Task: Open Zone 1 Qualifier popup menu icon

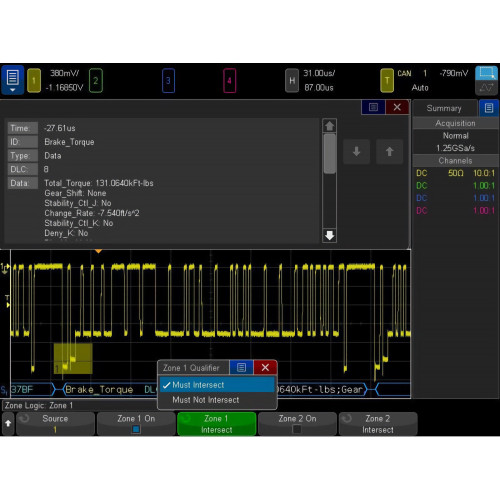Action: click(x=241, y=367)
